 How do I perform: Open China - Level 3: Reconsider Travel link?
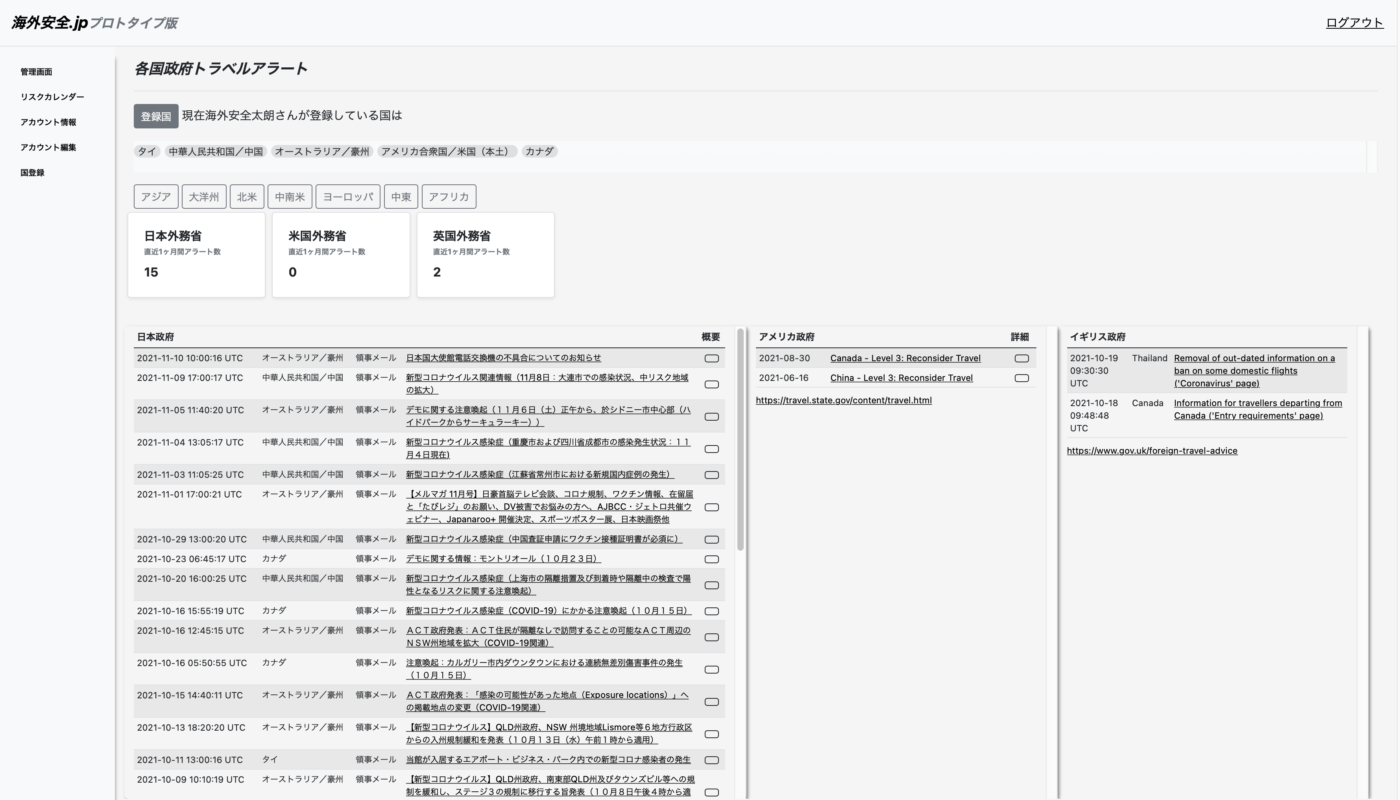click(901, 378)
